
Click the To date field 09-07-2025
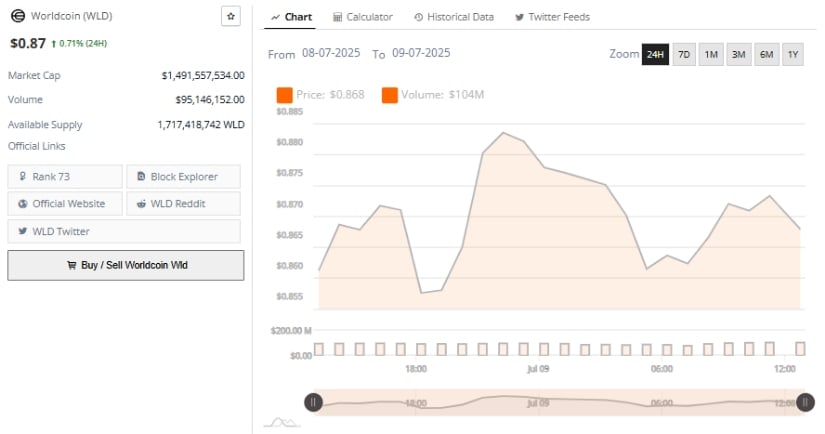(421, 53)
